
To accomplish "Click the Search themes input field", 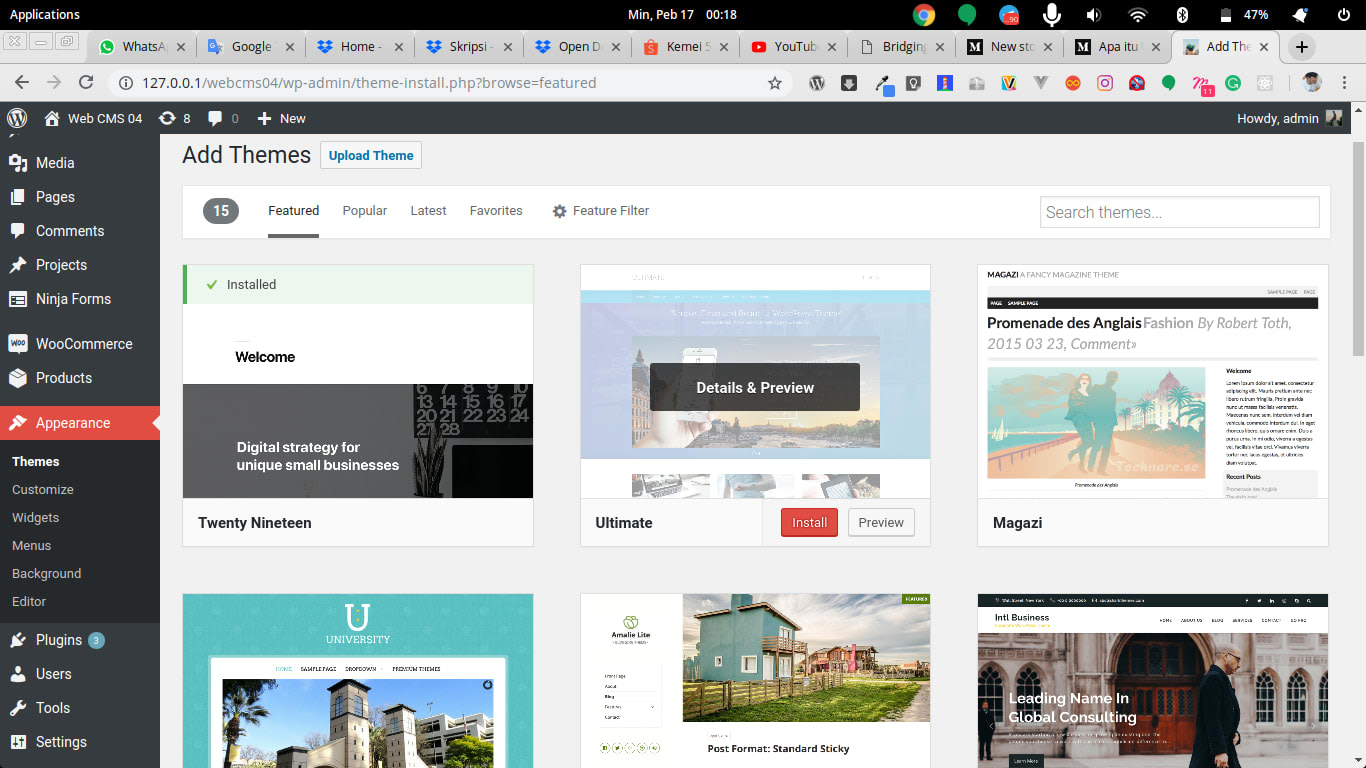I will coord(1179,211).
